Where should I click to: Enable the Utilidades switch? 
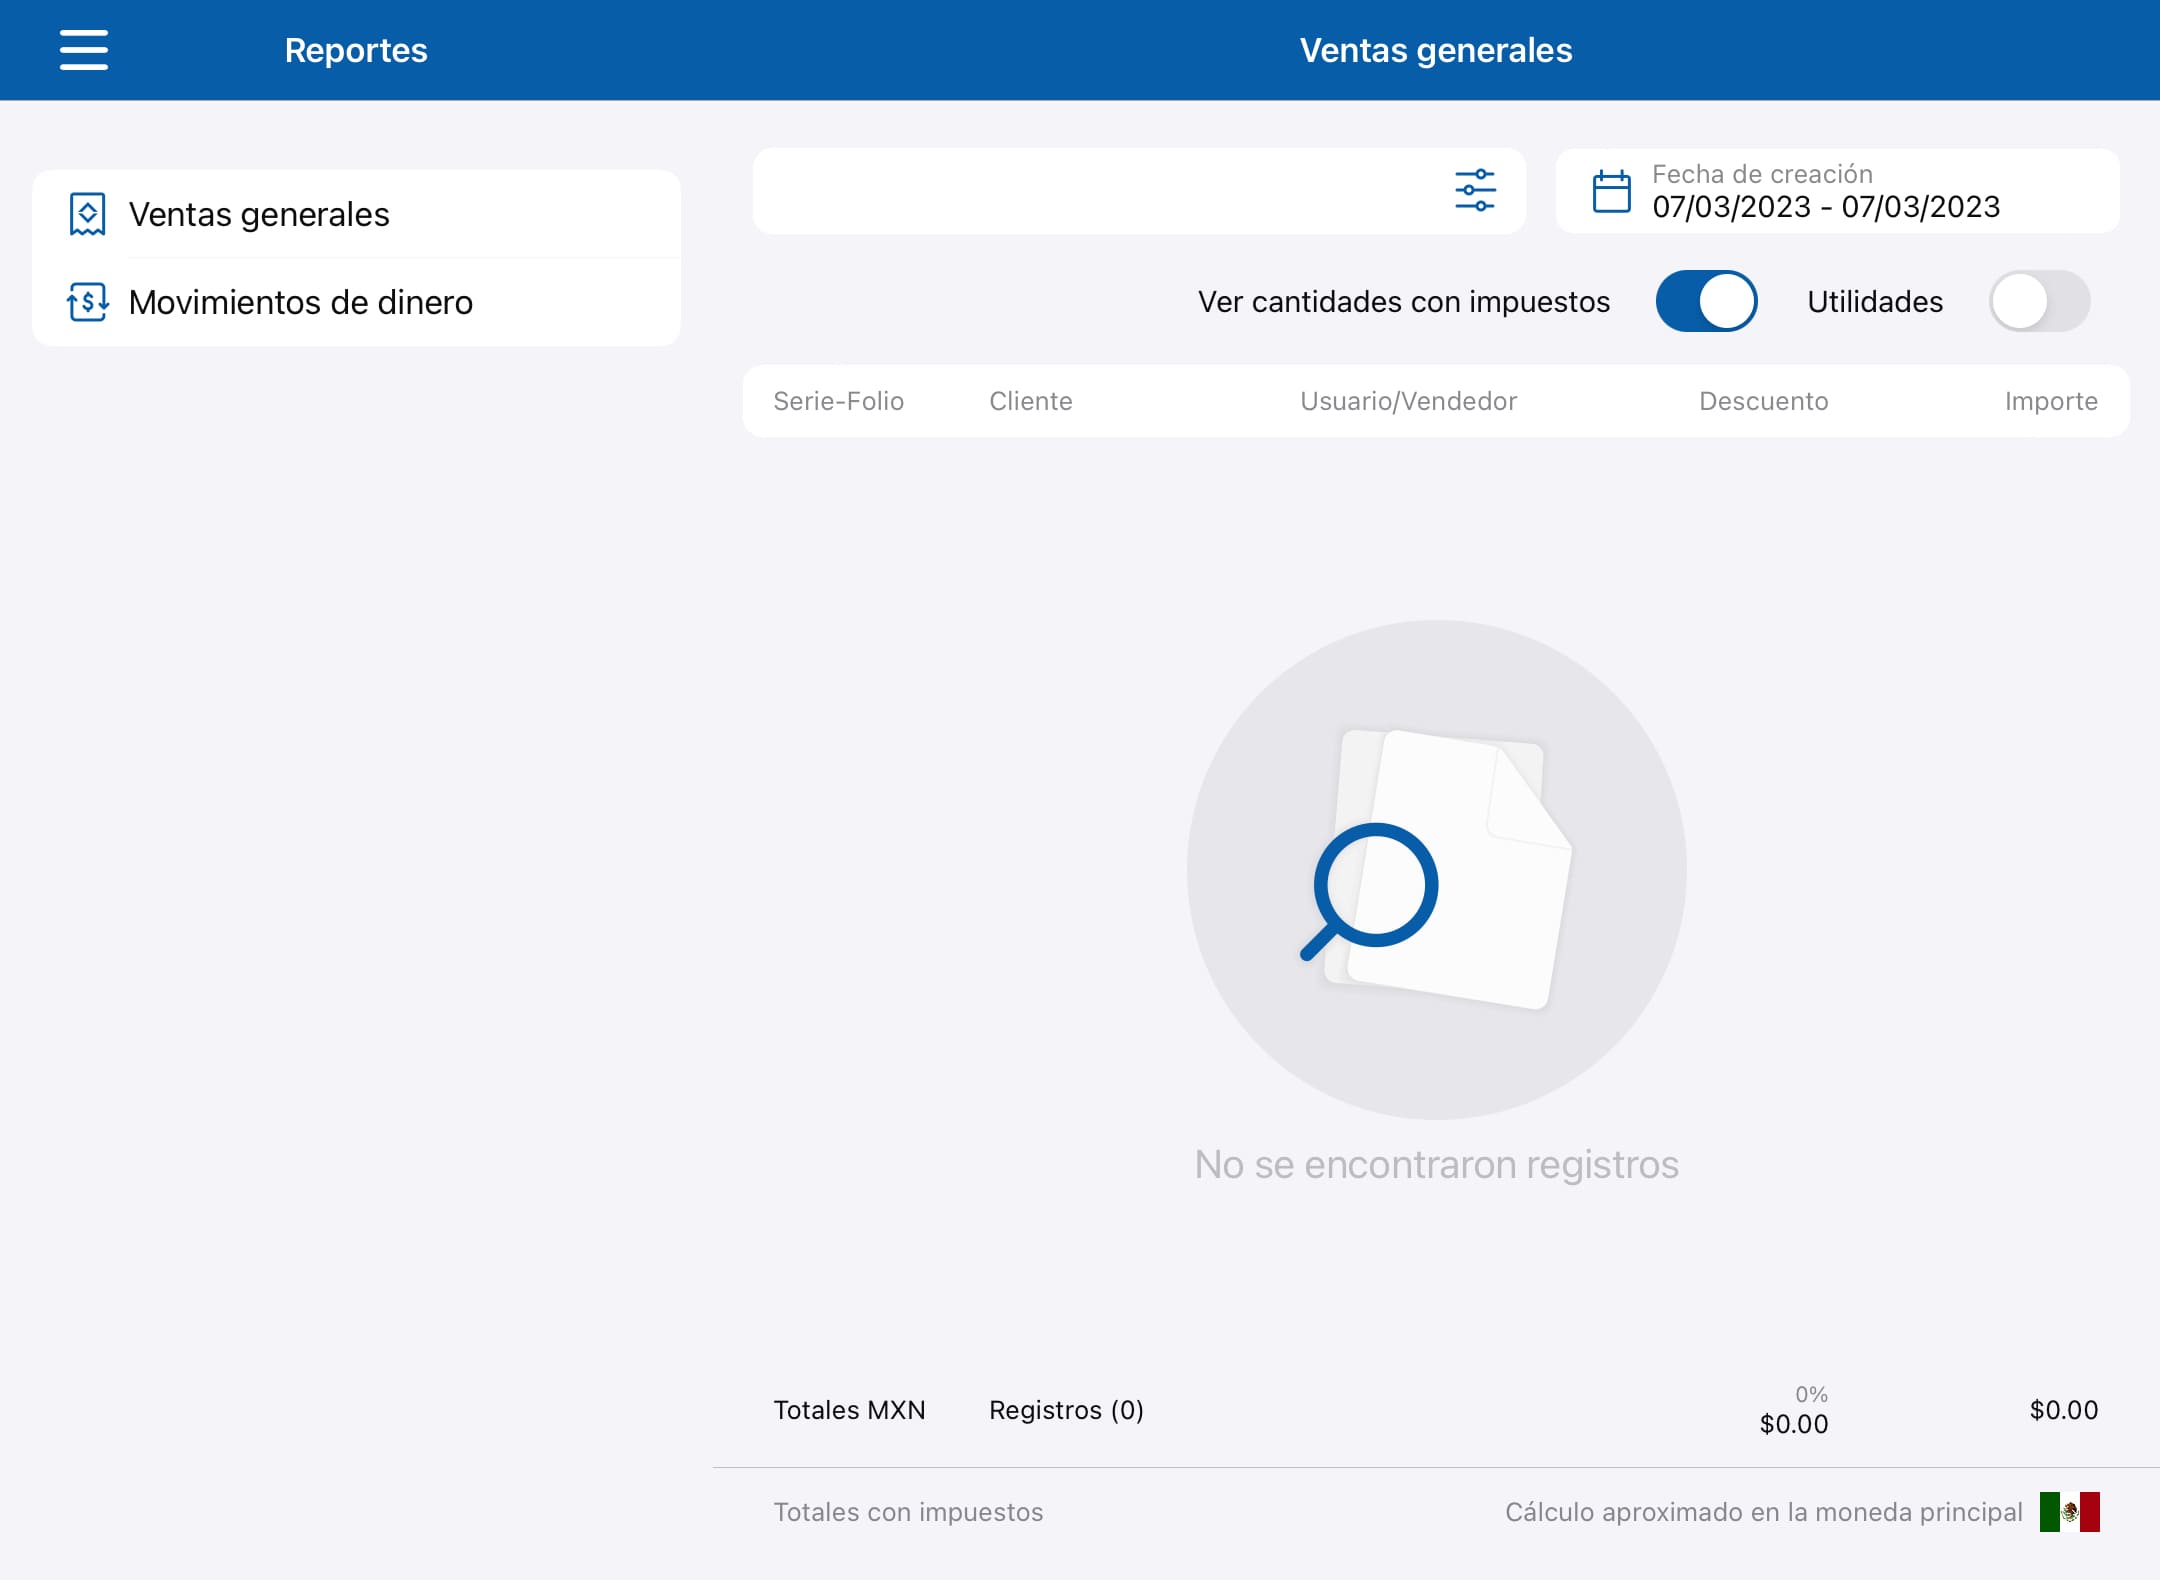[x=2039, y=301]
